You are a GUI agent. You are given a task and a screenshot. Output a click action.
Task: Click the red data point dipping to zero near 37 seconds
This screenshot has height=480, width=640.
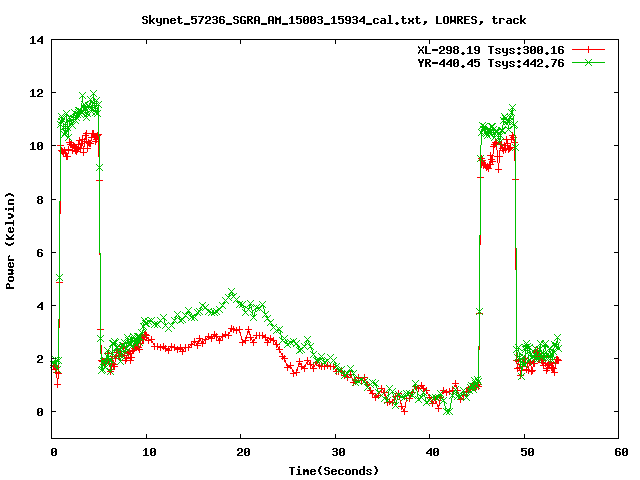[x=404, y=411]
